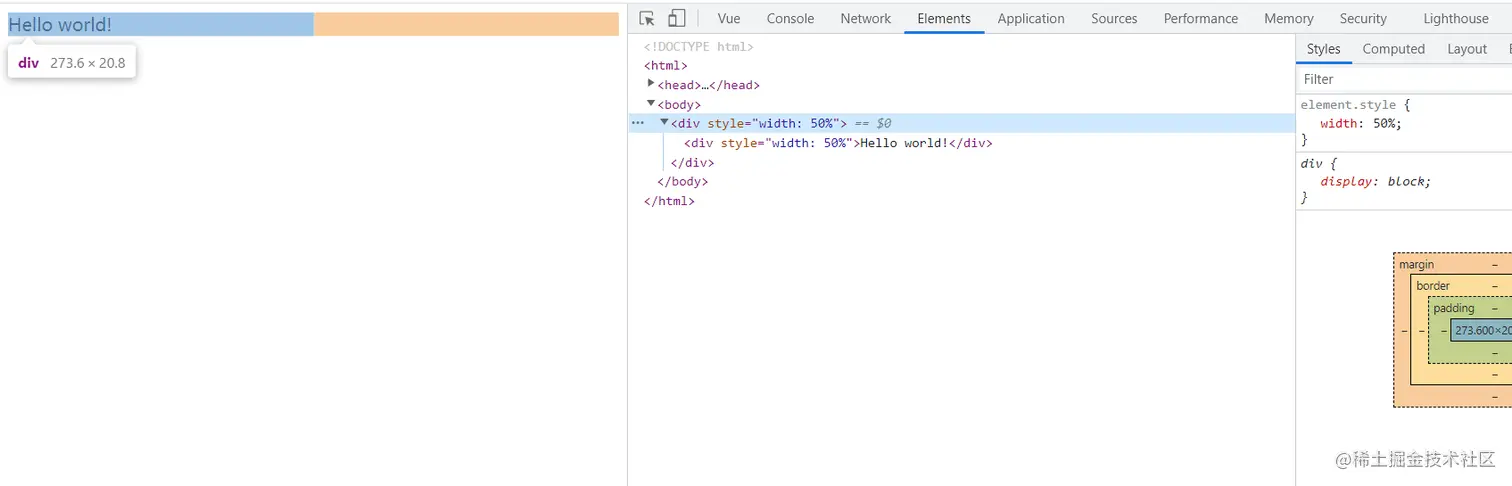This screenshot has height=486, width=1512.
Task: Select the inner div Hello world! node
Action: coord(838,143)
